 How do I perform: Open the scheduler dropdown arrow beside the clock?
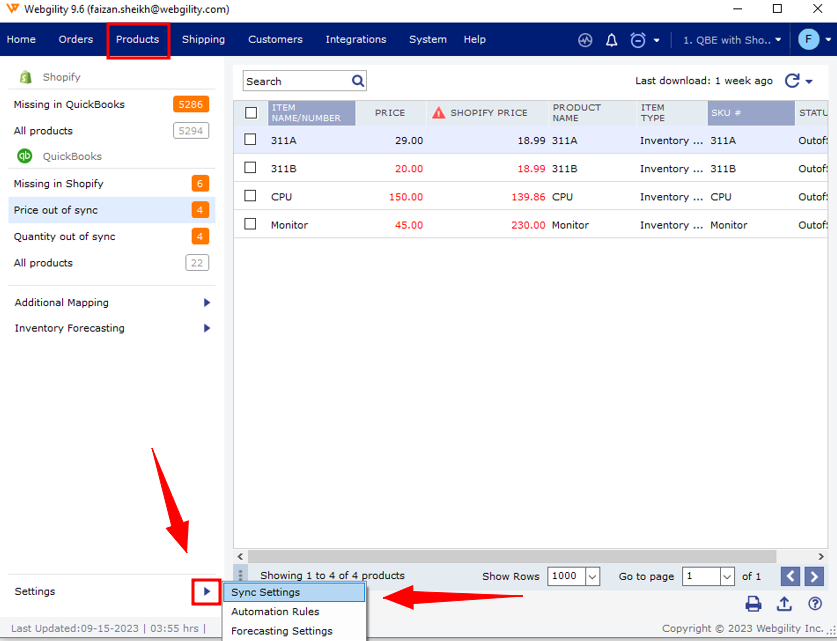[x=656, y=40]
